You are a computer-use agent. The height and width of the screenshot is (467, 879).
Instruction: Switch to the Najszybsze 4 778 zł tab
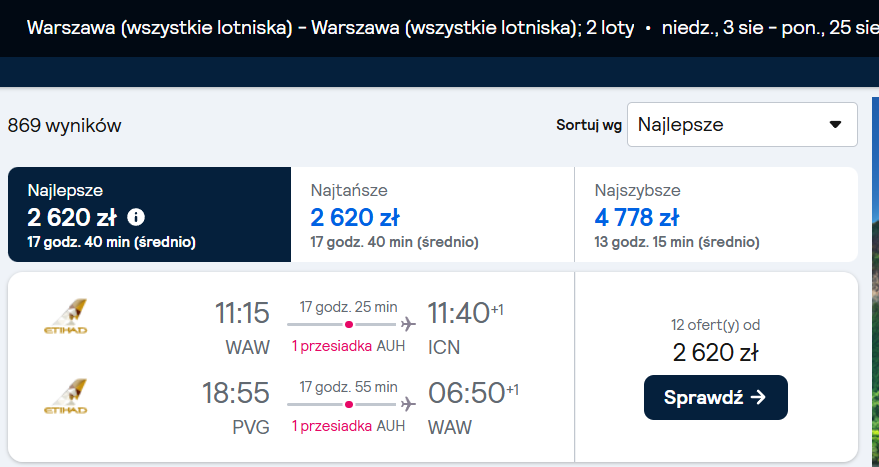(716, 214)
